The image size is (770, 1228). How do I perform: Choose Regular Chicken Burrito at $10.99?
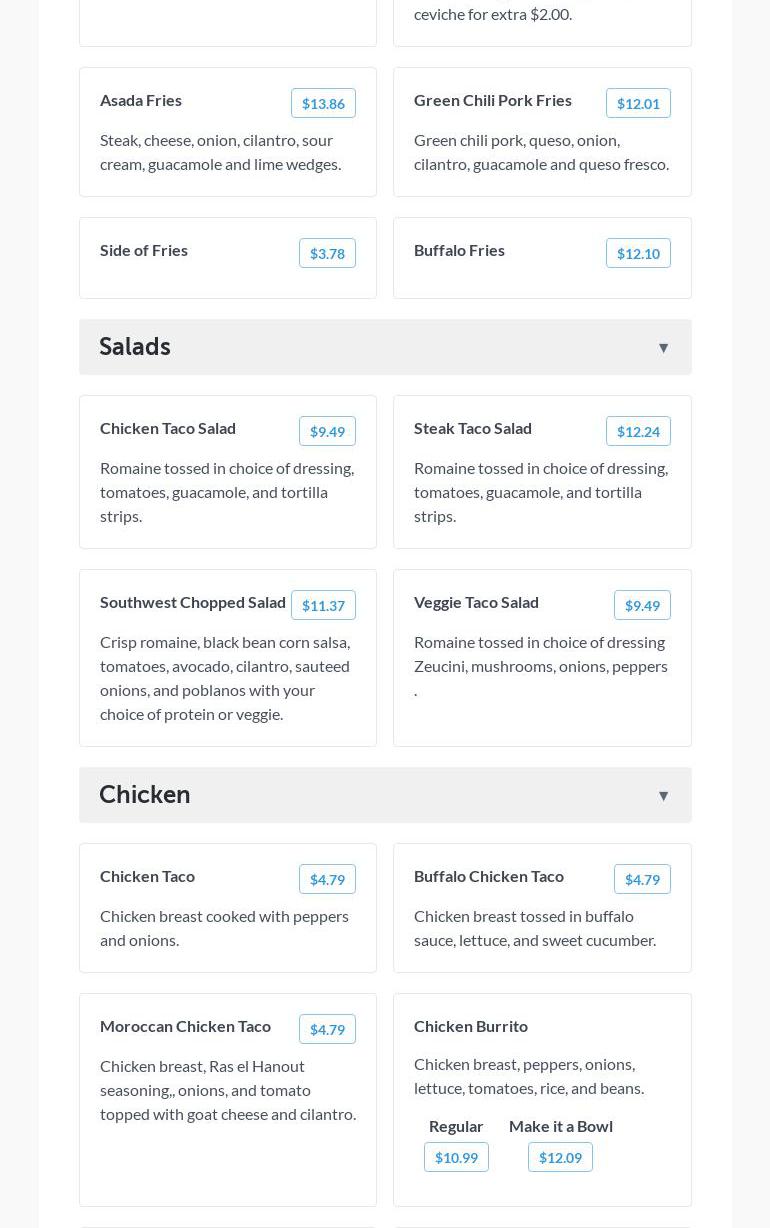456,1157
